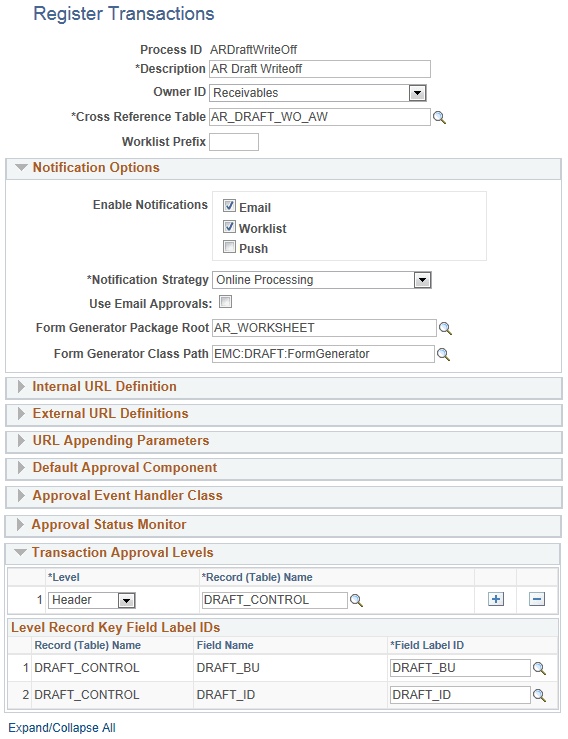568x739 pixels.
Task: Click DRAFT_CONTROL in row 2 of key fields
Action: (87, 695)
